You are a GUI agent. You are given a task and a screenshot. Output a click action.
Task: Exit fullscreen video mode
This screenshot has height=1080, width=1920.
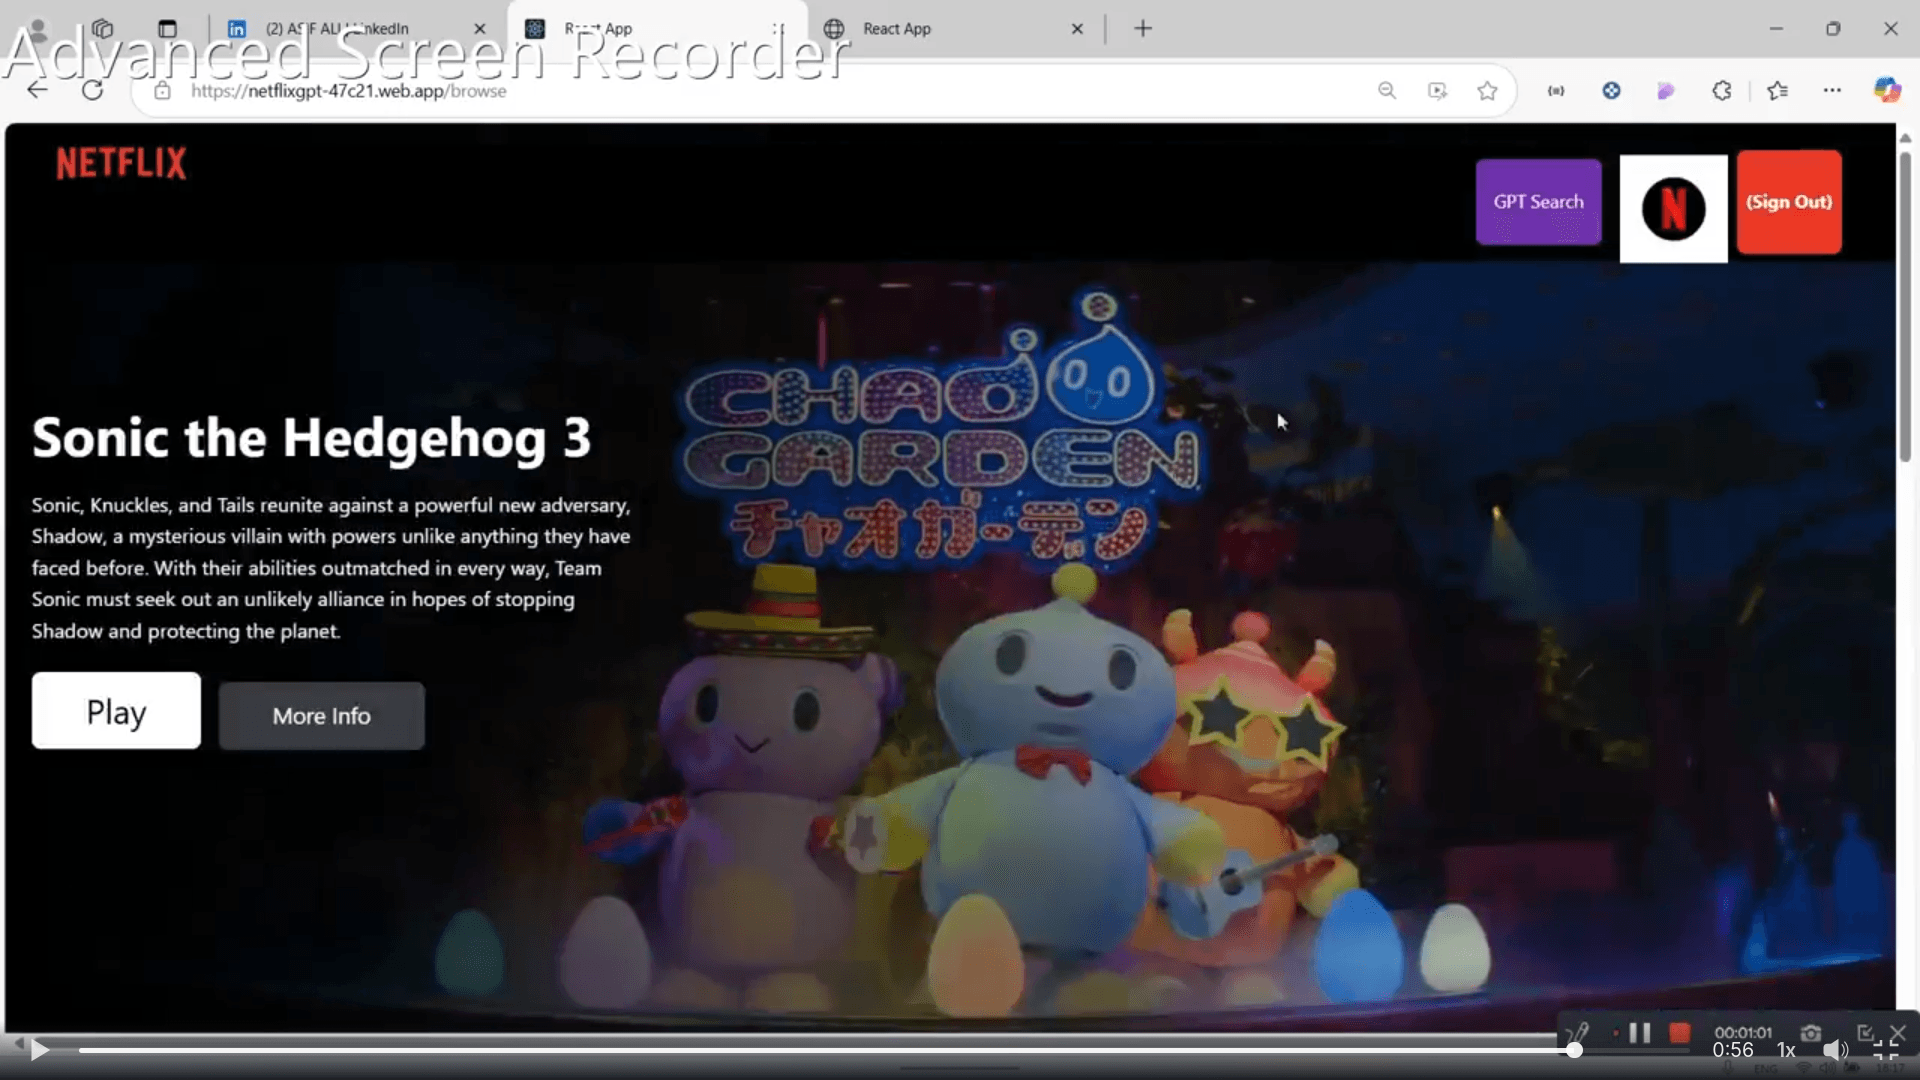click(1886, 1050)
